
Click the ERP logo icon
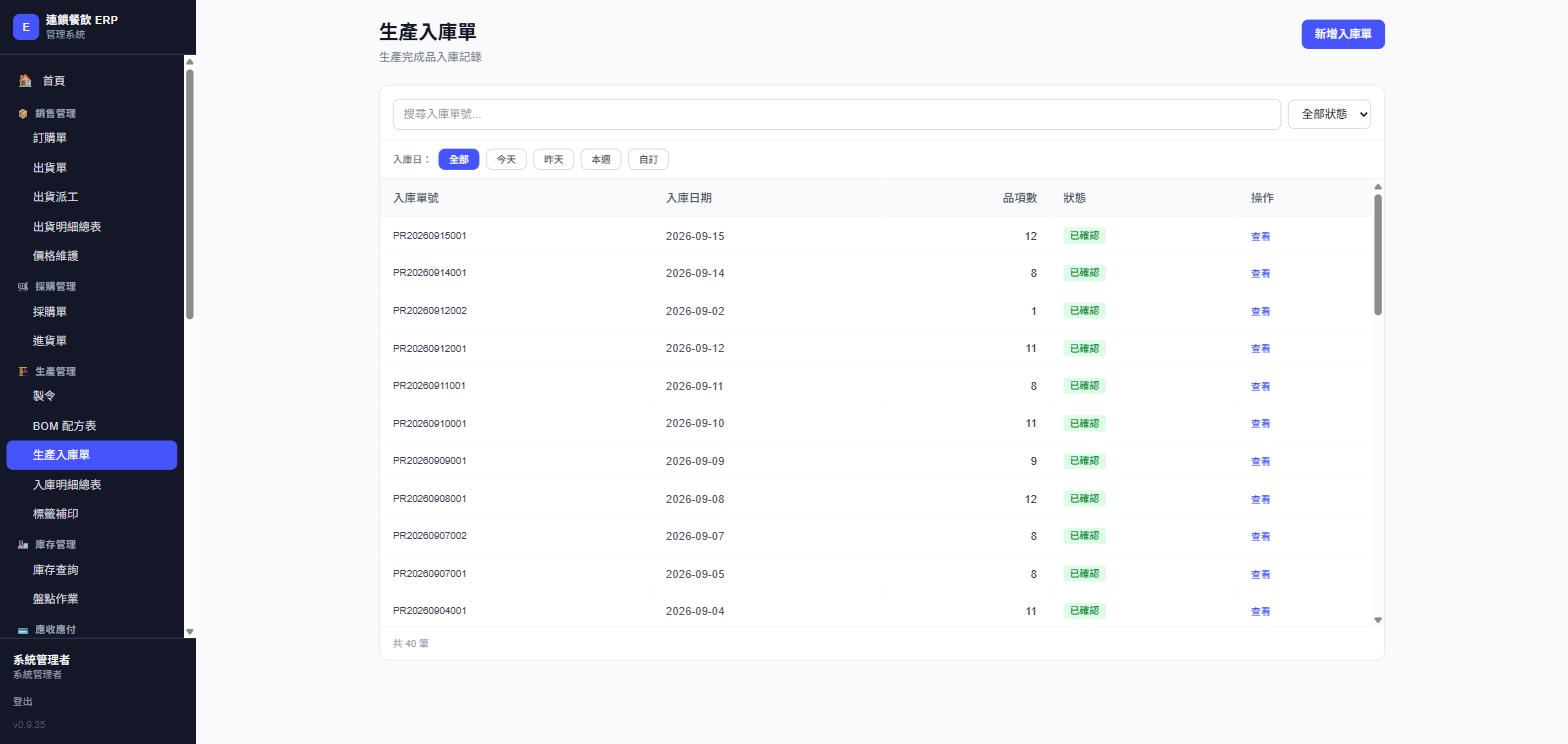tap(26, 27)
